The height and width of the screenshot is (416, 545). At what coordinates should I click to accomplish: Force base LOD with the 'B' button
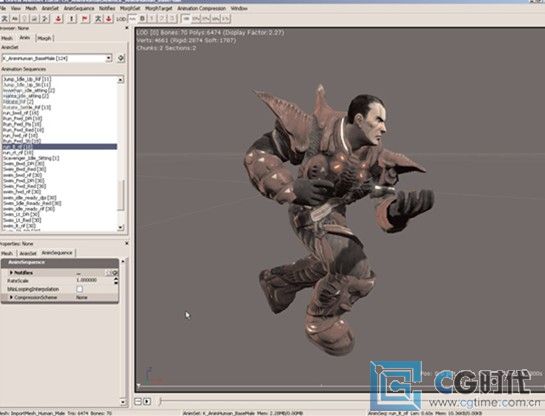pyautogui.click(x=142, y=19)
